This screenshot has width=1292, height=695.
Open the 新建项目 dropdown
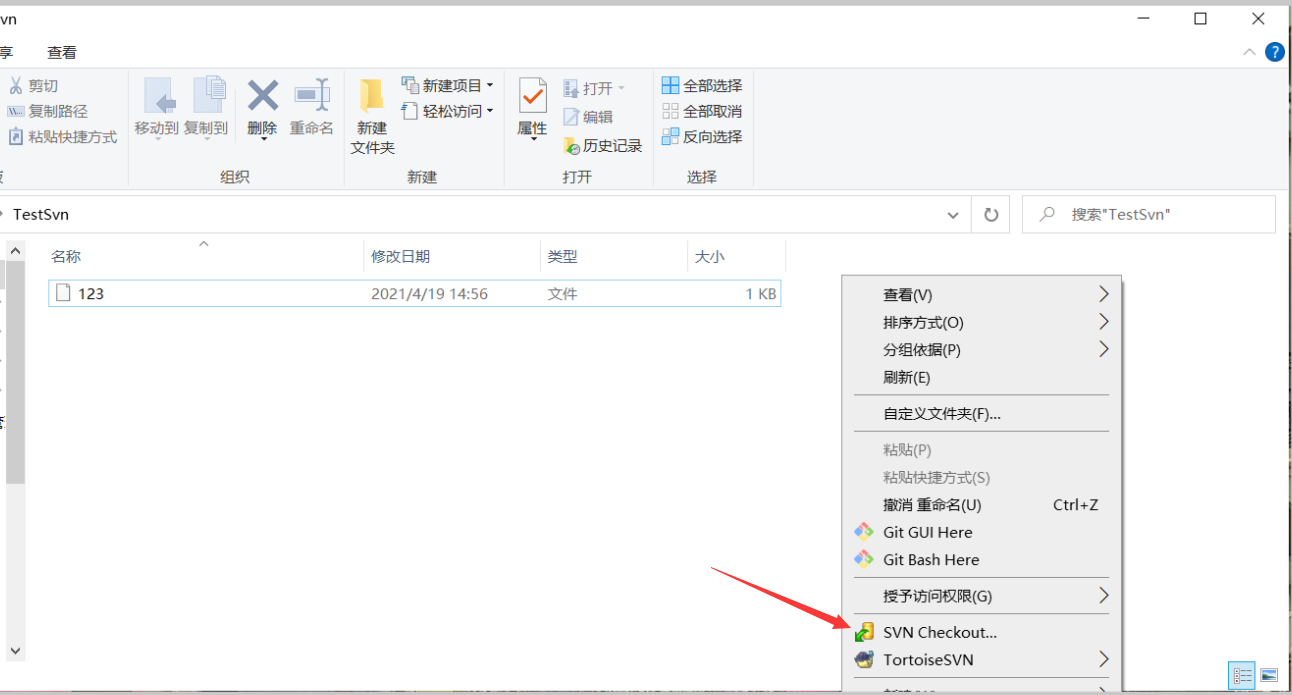(447, 85)
